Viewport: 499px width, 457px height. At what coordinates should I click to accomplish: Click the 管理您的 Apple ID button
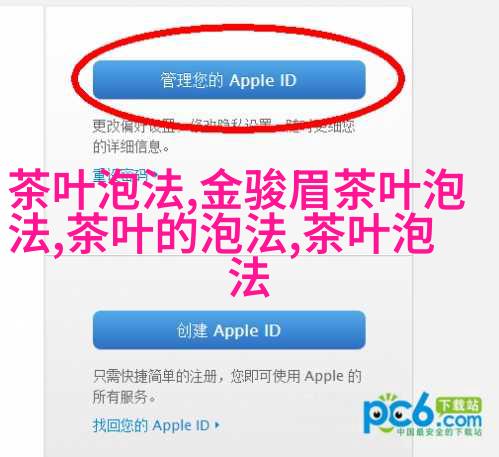[x=229, y=80]
